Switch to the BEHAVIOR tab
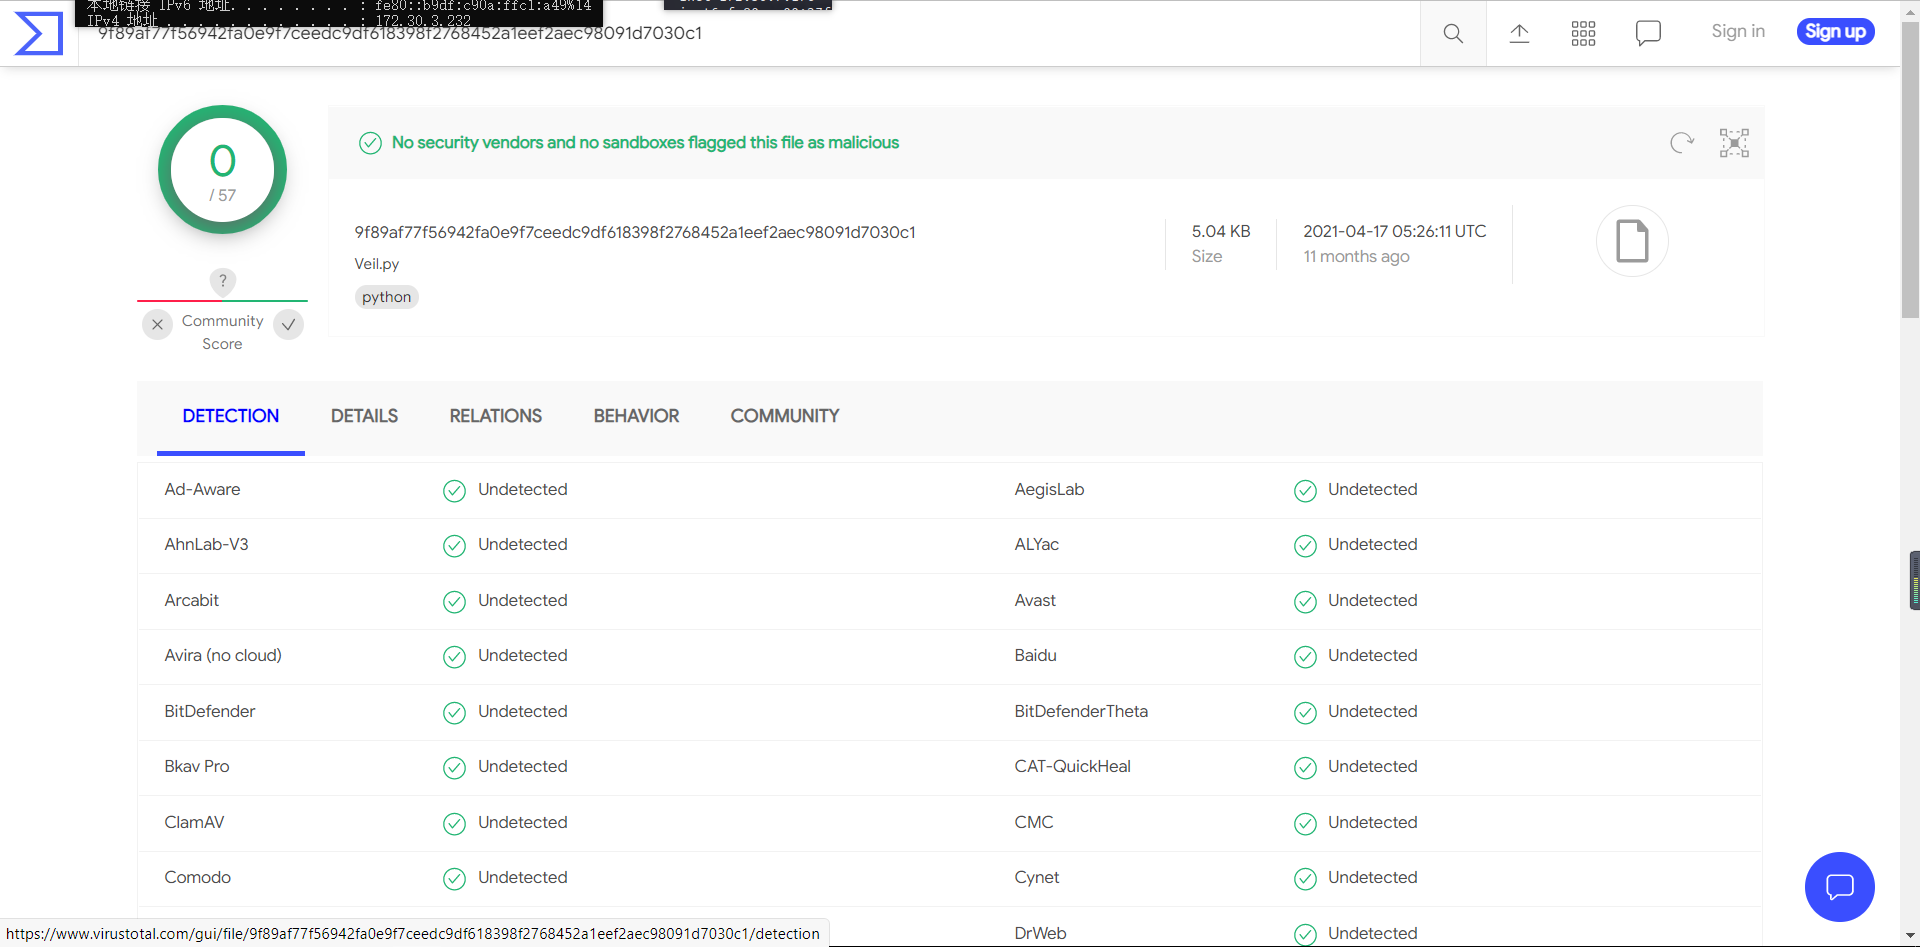The width and height of the screenshot is (1920, 947). coord(636,416)
